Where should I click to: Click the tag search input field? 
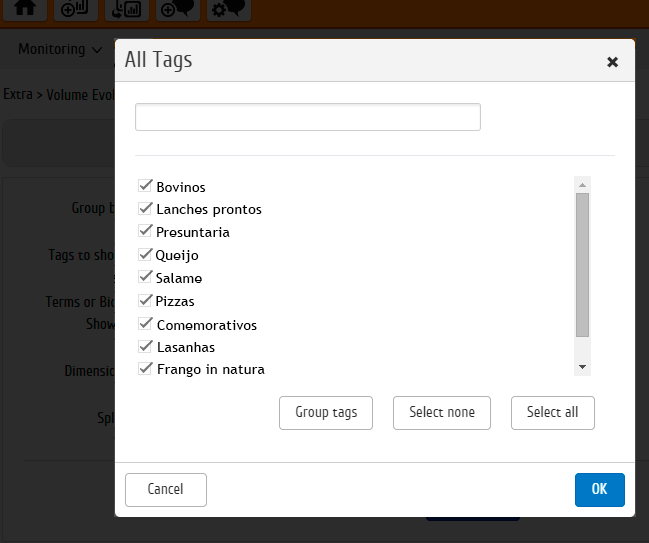pyautogui.click(x=307, y=117)
